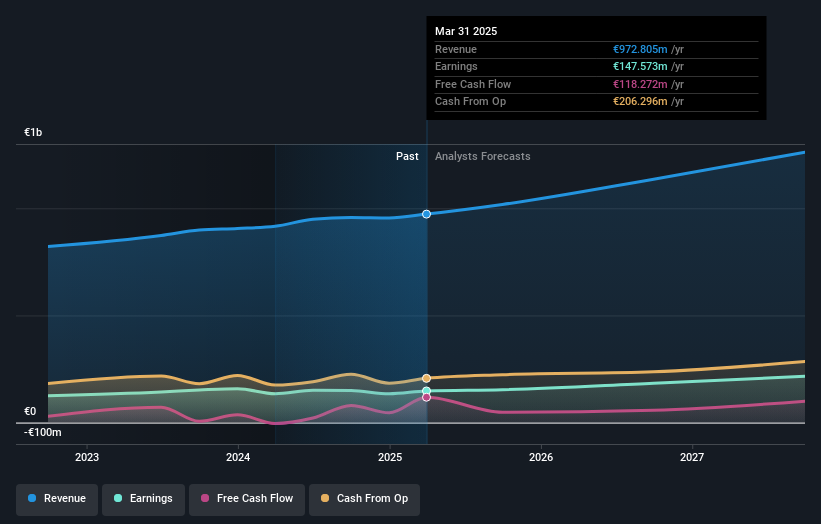821x524 pixels.
Task: Click the Cash From Op tooltip row label
Action: point(471,102)
